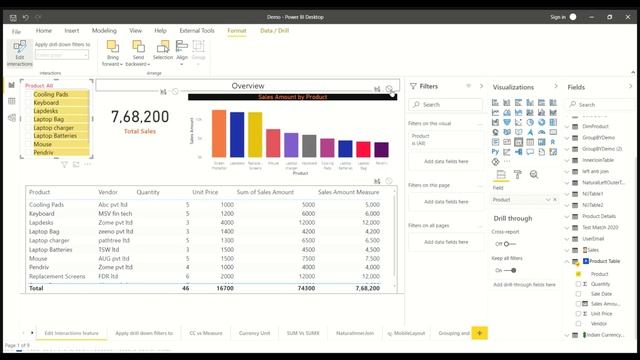Toggle Cross-report drill through switch
This screenshot has height=360, width=640.
pos(510,244)
